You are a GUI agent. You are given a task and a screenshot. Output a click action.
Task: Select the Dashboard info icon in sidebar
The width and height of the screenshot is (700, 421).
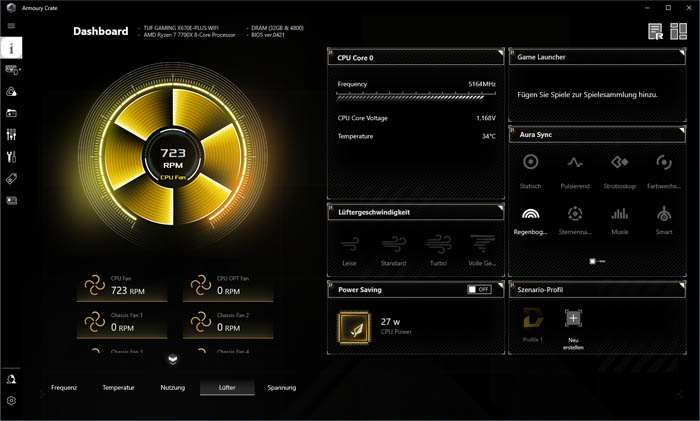point(11,48)
